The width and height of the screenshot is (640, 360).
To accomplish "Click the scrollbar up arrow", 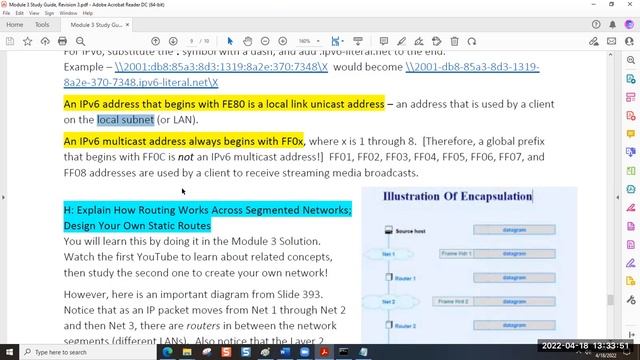I will (611, 54).
